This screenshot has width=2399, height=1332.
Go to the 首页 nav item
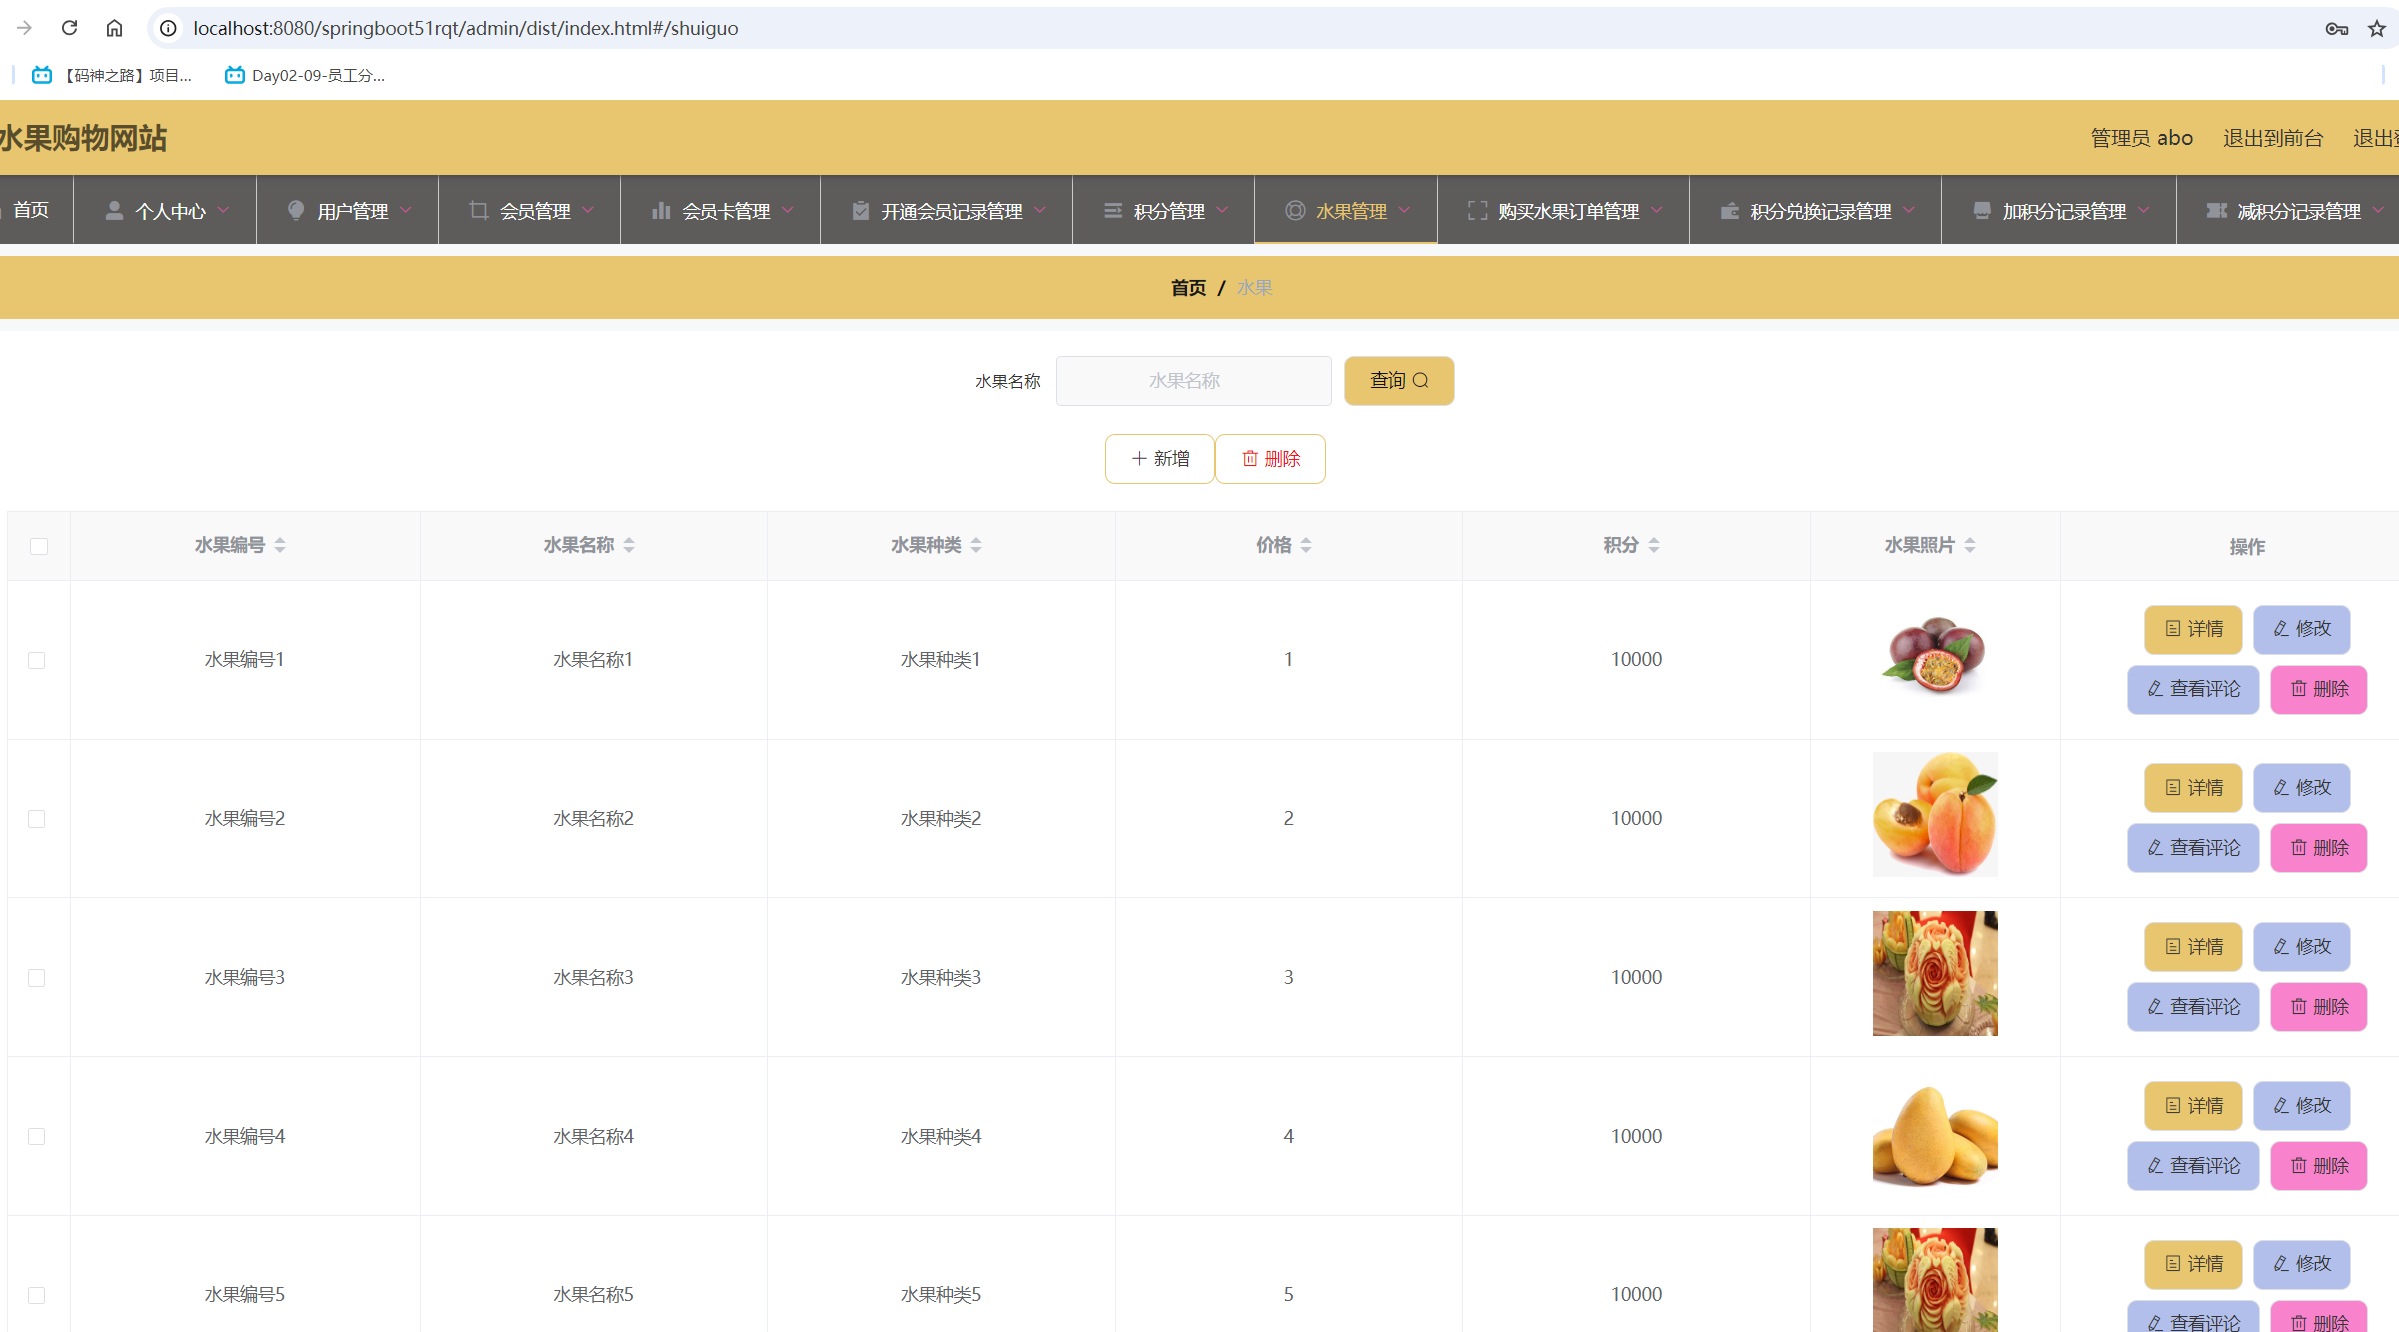(32, 210)
